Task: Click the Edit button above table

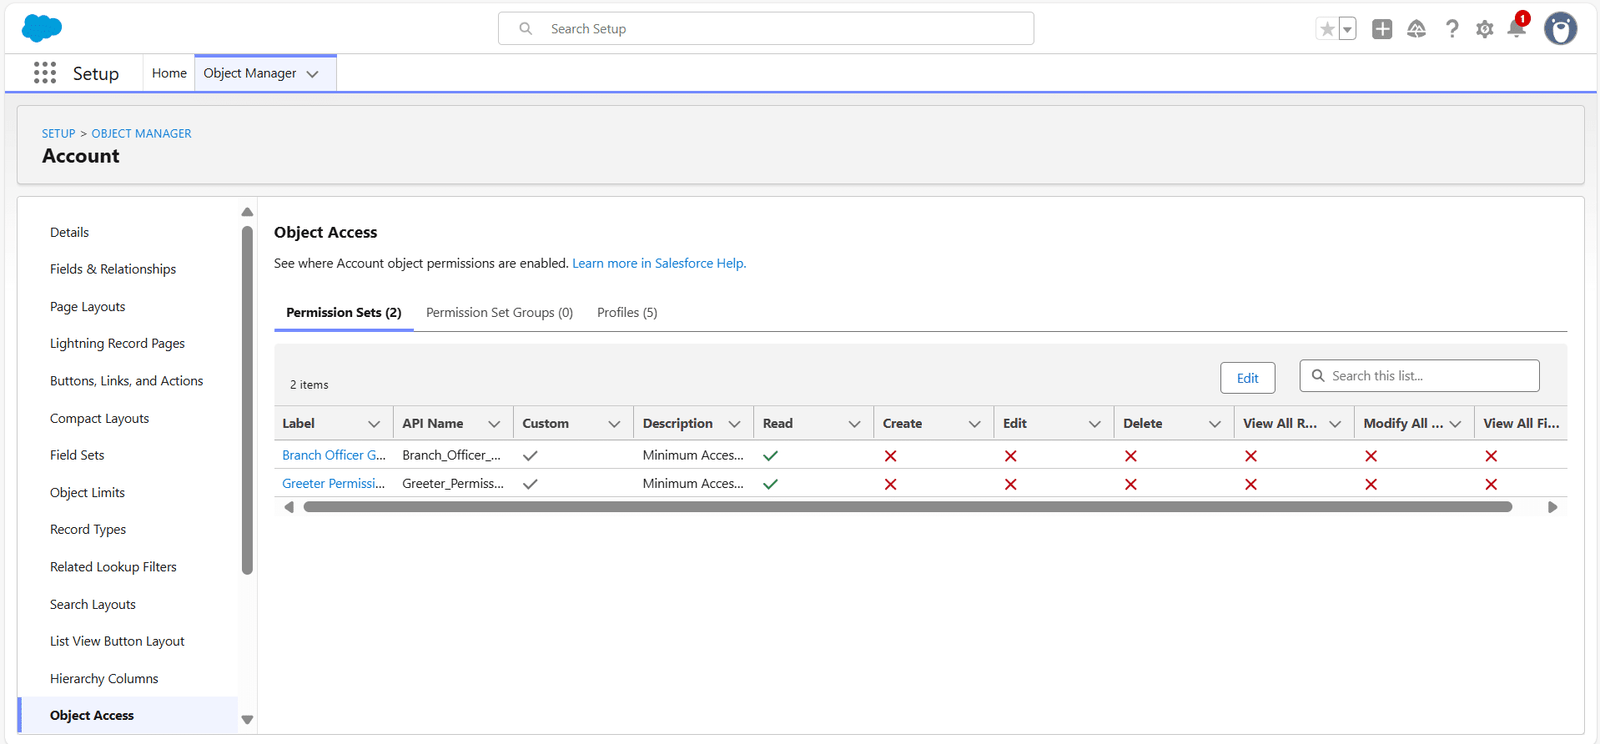Action: coord(1247,378)
